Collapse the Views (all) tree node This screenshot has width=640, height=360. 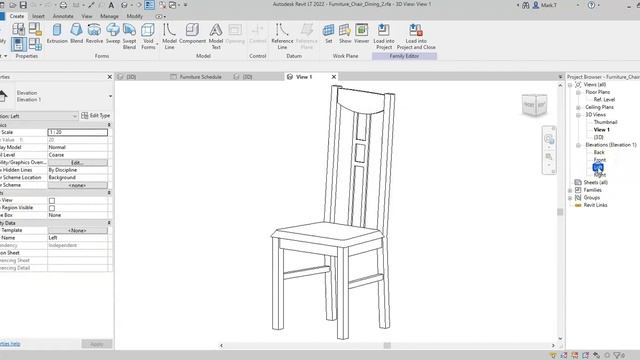click(x=570, y=85)
